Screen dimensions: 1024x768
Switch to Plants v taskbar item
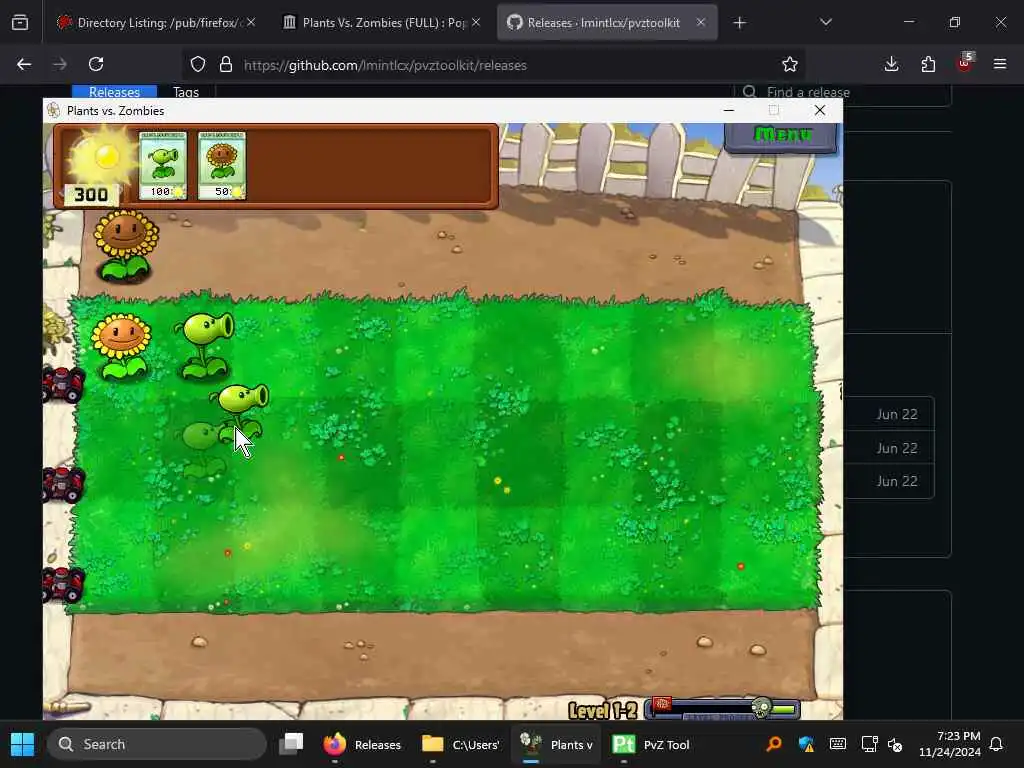[x=556, y=744]
